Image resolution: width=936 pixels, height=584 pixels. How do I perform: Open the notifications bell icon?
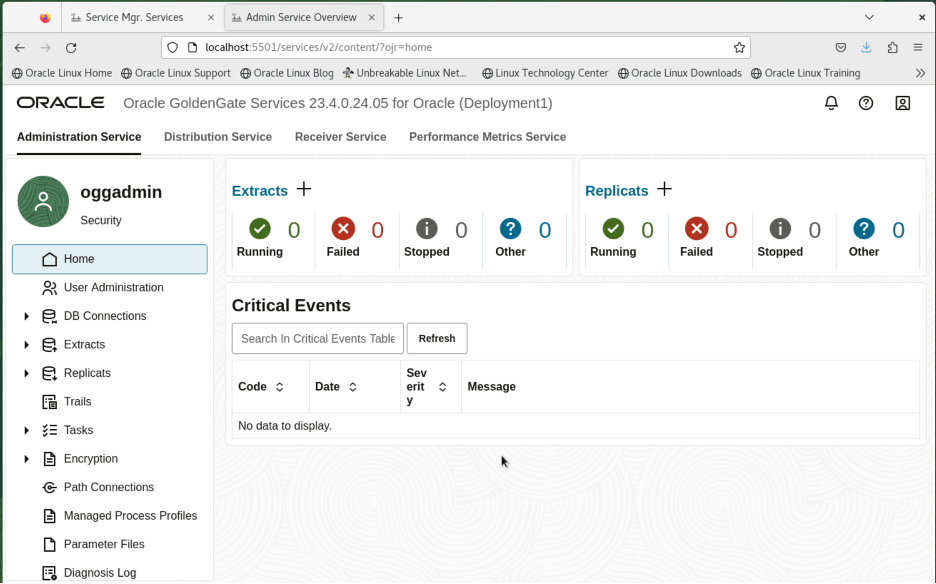point(831,103)
